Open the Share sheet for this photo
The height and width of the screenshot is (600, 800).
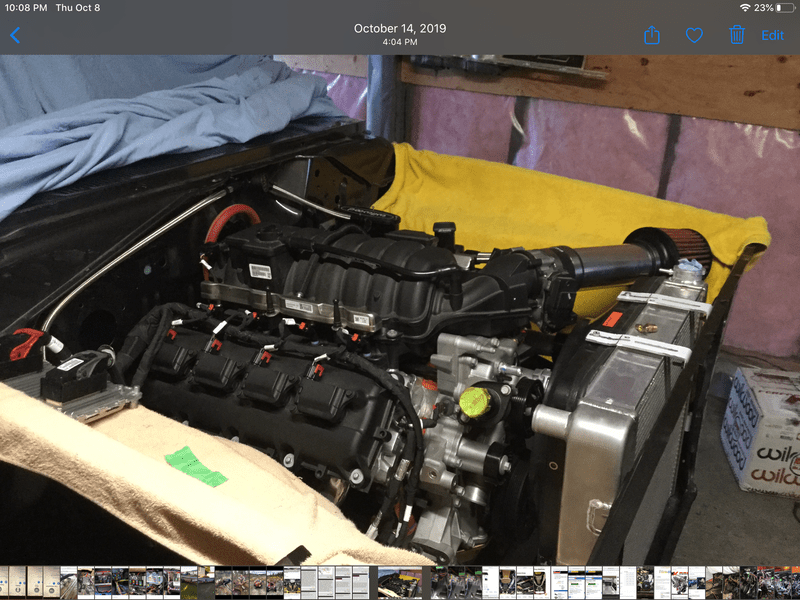(652, 35)
